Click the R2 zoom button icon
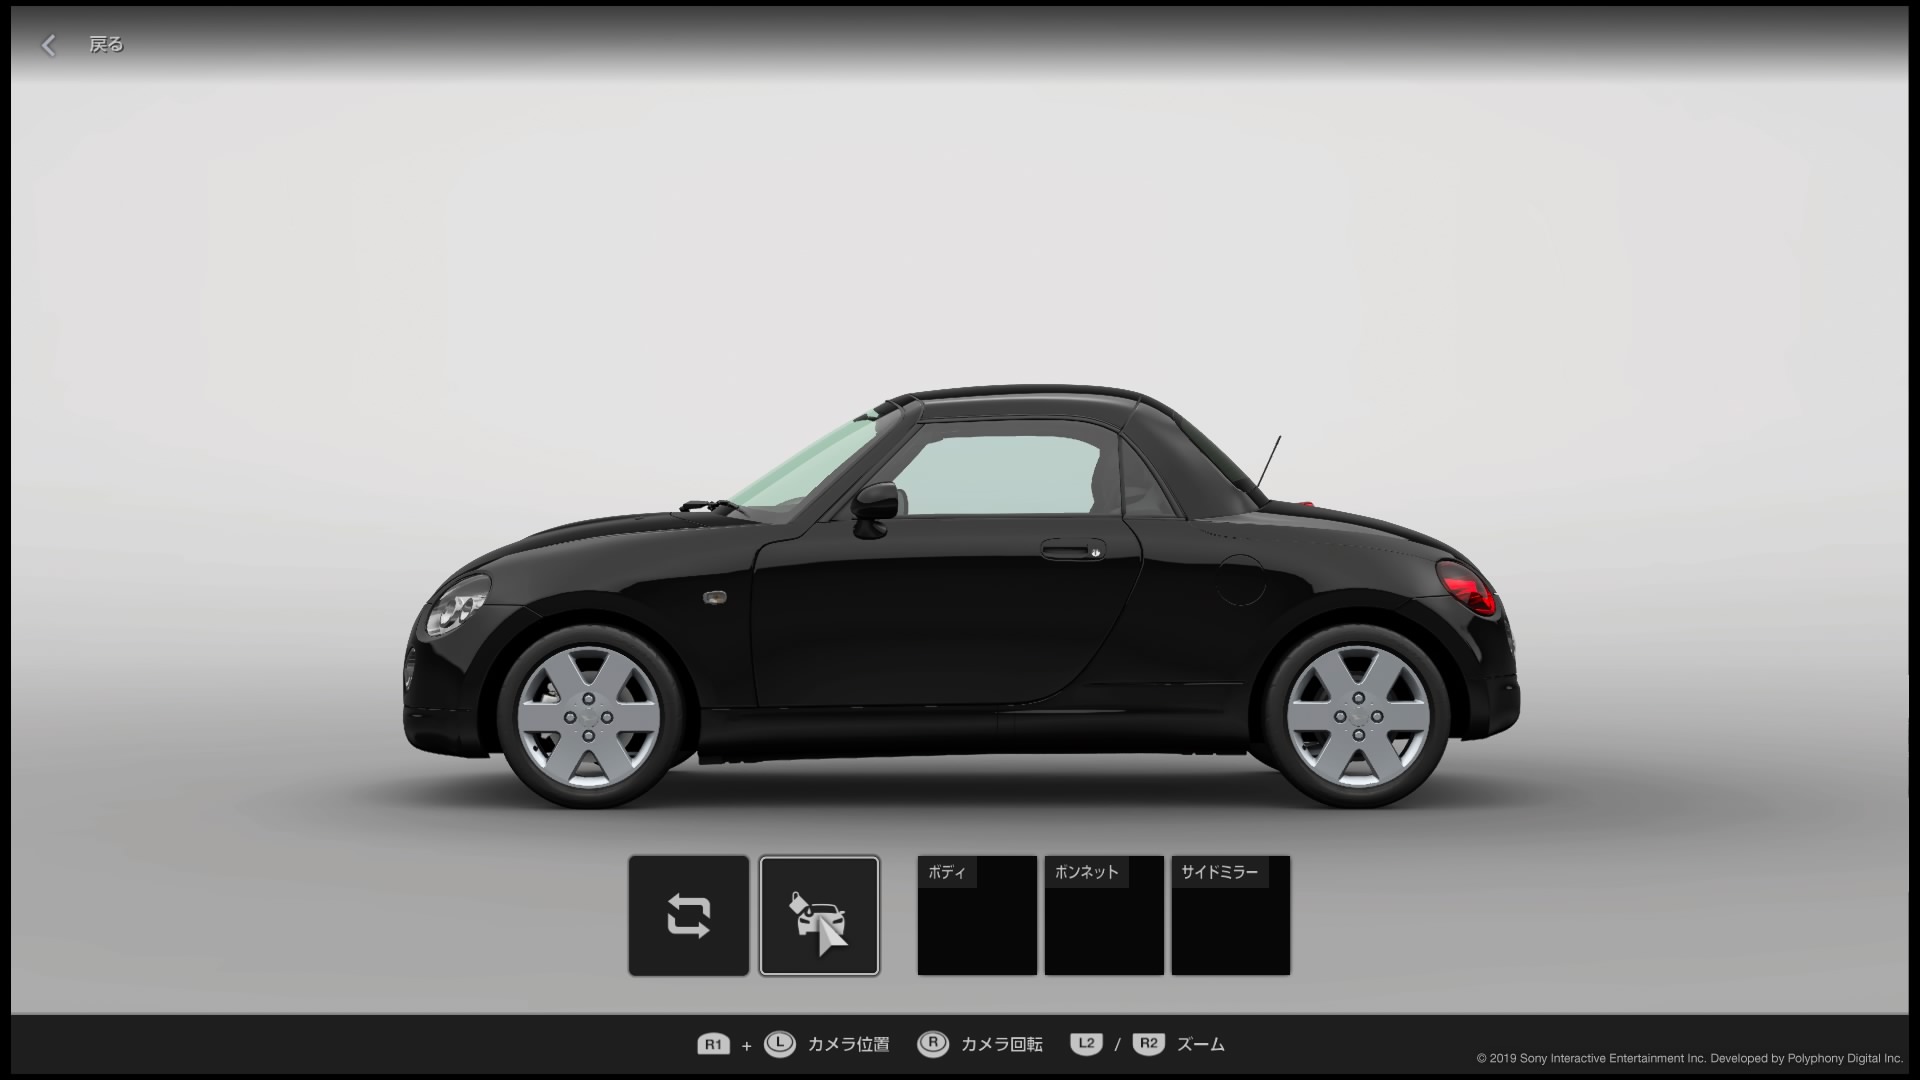 (x=1149, y=1044)
